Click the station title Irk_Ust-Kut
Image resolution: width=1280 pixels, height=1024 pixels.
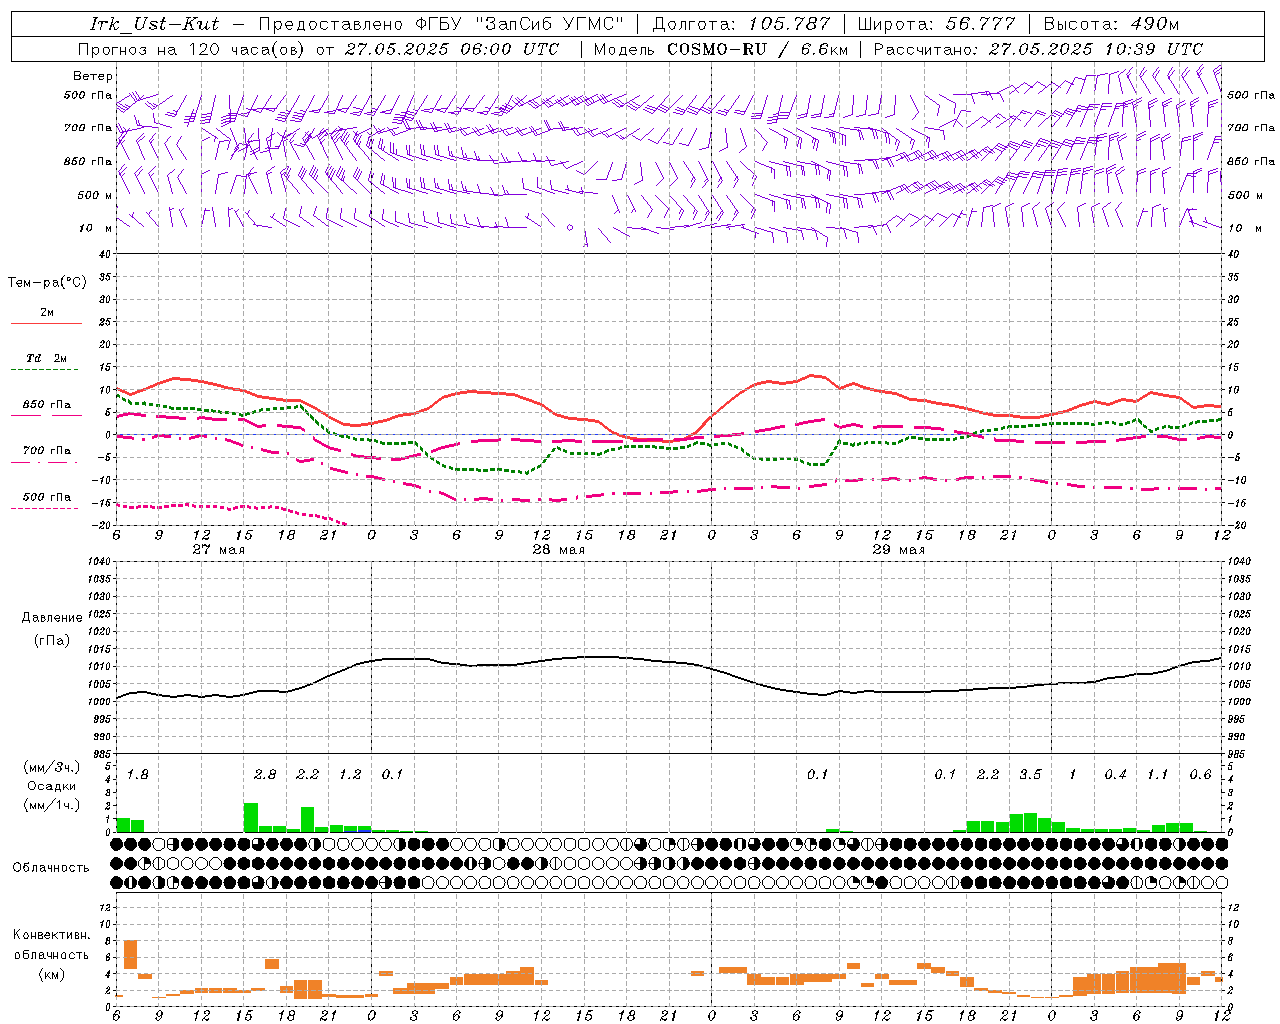click(155, 24)
